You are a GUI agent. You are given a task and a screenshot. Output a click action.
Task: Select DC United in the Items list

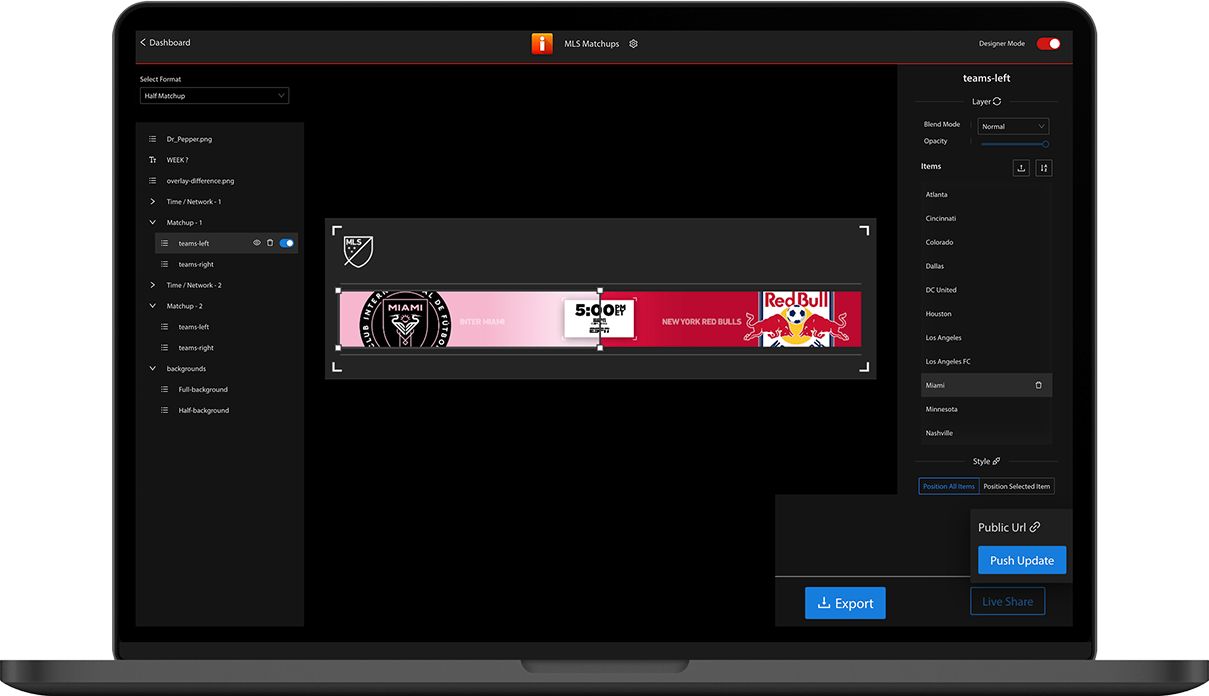pos(986,290)
